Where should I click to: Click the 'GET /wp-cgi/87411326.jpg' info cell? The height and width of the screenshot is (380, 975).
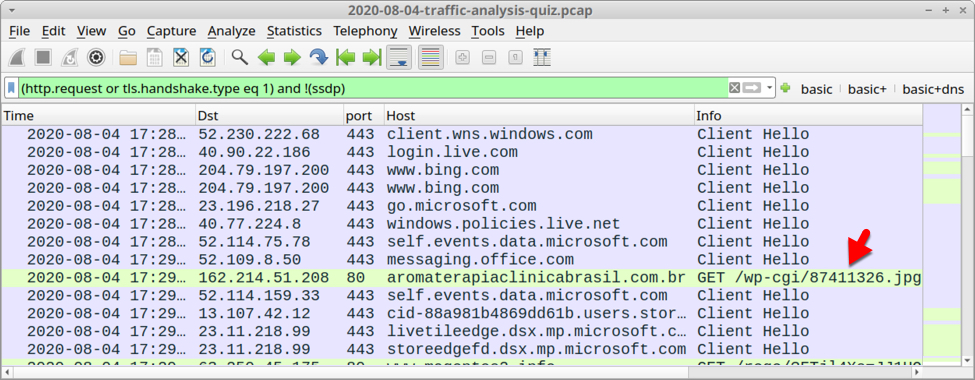808,277
